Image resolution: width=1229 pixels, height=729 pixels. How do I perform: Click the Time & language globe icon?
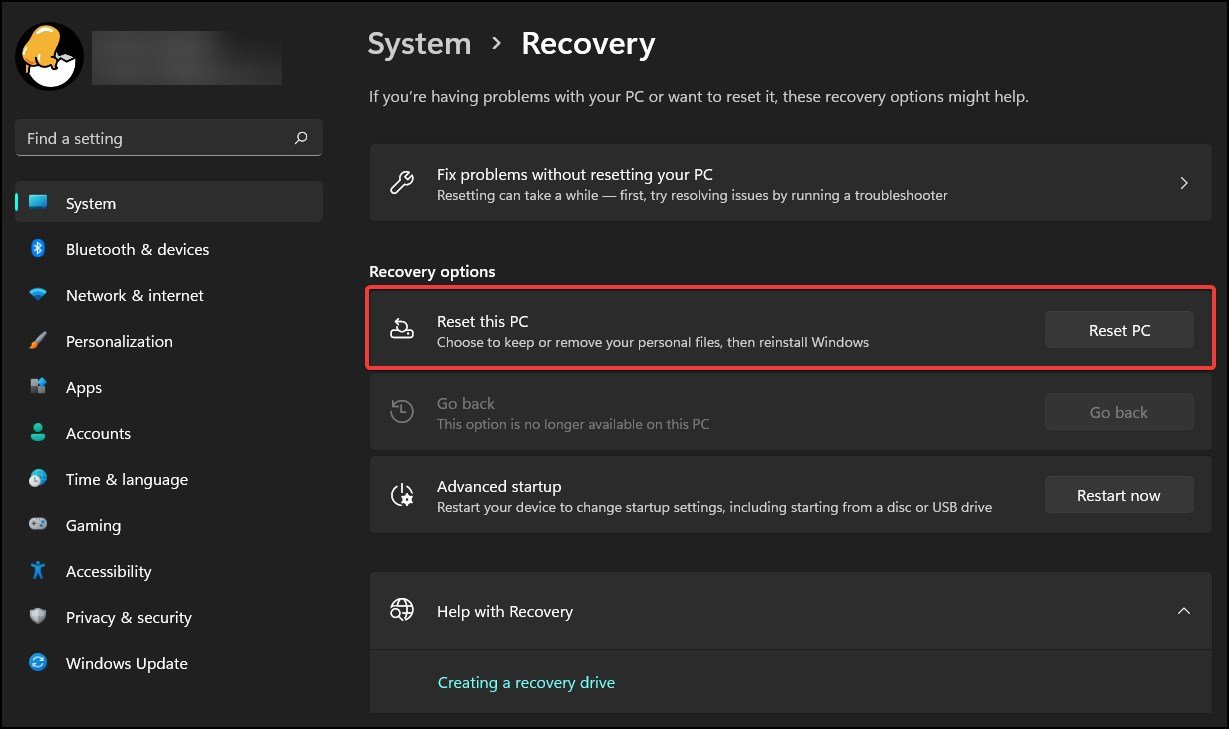(38, 479)
